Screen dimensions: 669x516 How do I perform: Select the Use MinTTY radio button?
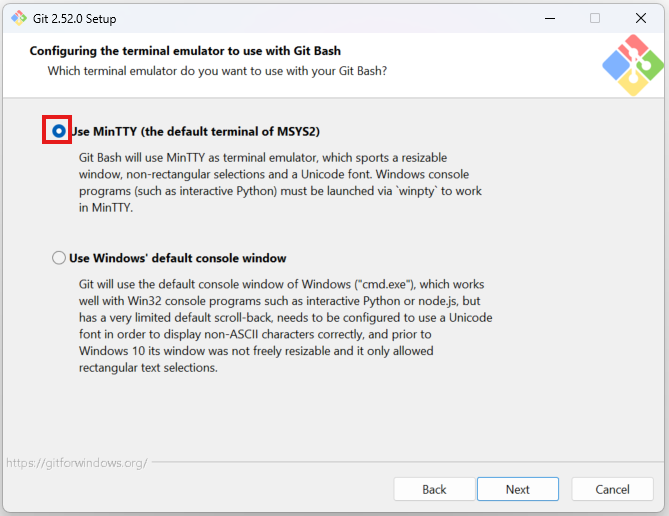pyautogui.click(x=59, y=131)
